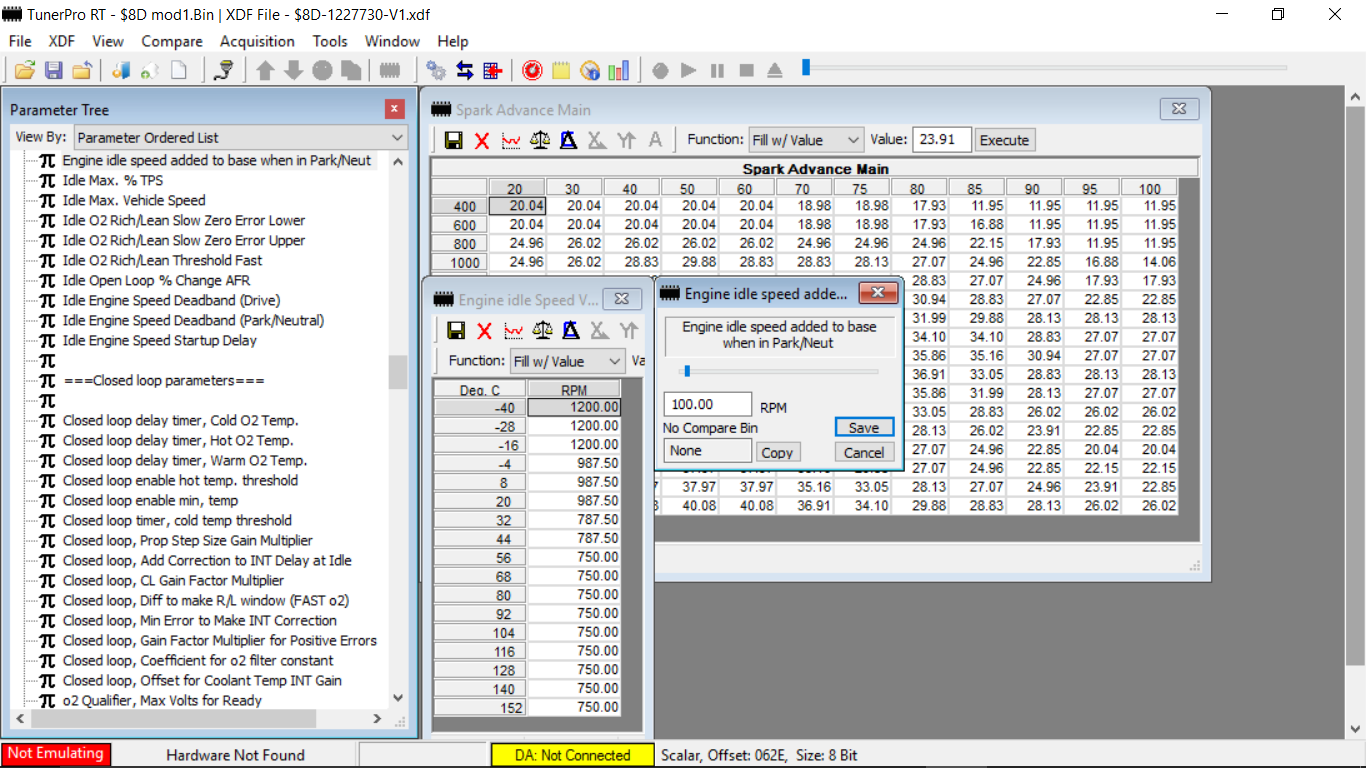Click red X icon in Spark Advance Main toolbar
This screenshot has height=768, width=1366.
pos(482,140)
